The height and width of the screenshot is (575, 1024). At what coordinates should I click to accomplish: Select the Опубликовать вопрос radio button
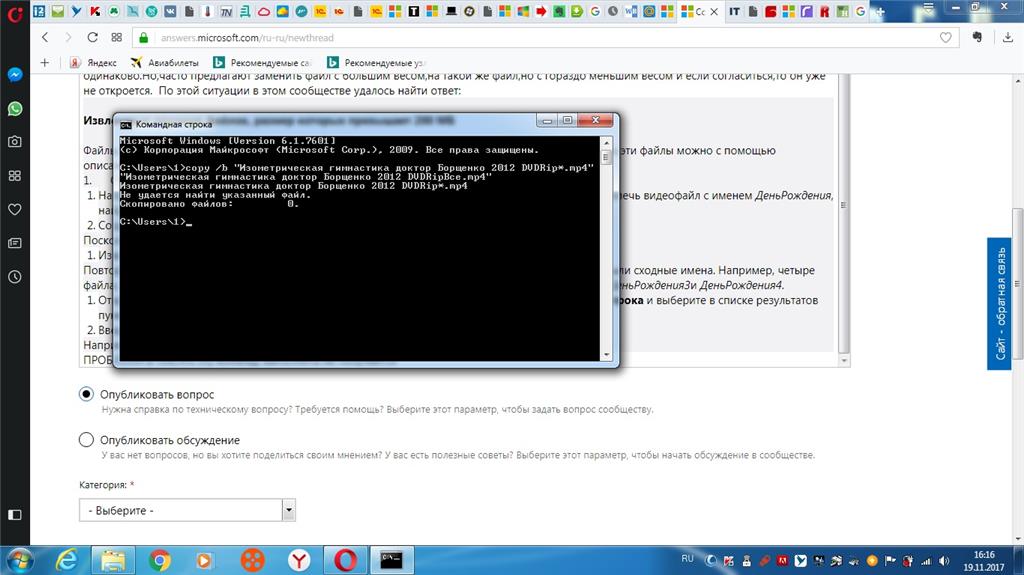click(86, 394)
